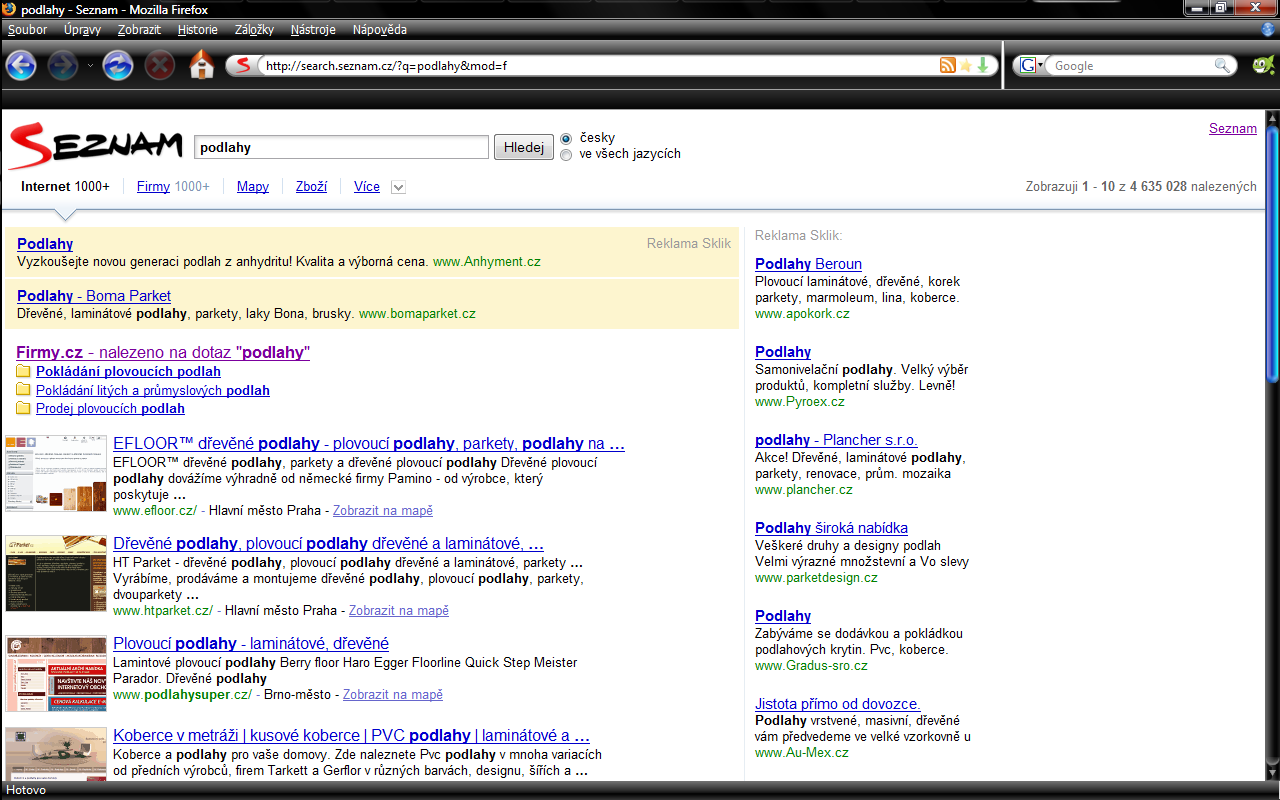Open the Zobrazit menu
Image resolution: width=1280 pixels, height=800 pixels.
coord(139,30)
